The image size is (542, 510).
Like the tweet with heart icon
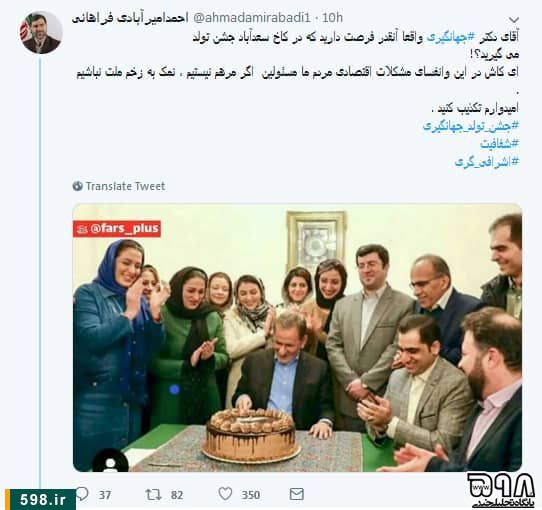225,494
